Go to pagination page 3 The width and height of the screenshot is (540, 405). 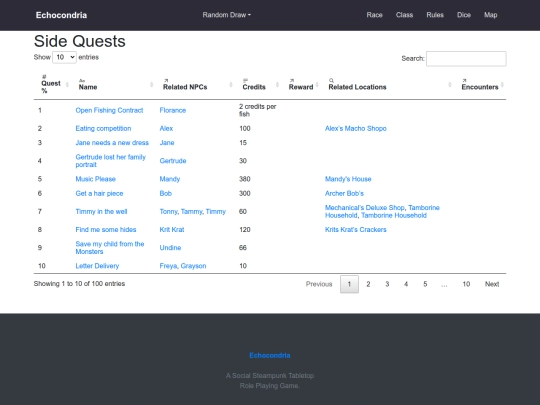(x=387, y=284)
